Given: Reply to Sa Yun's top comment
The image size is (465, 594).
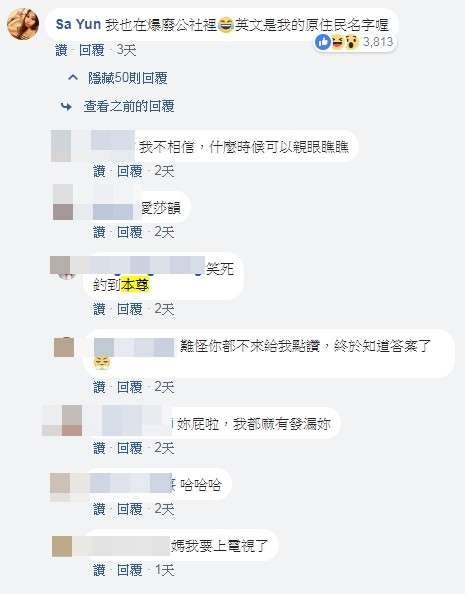Looking at the screenshot, I should [x=91, y=50].
